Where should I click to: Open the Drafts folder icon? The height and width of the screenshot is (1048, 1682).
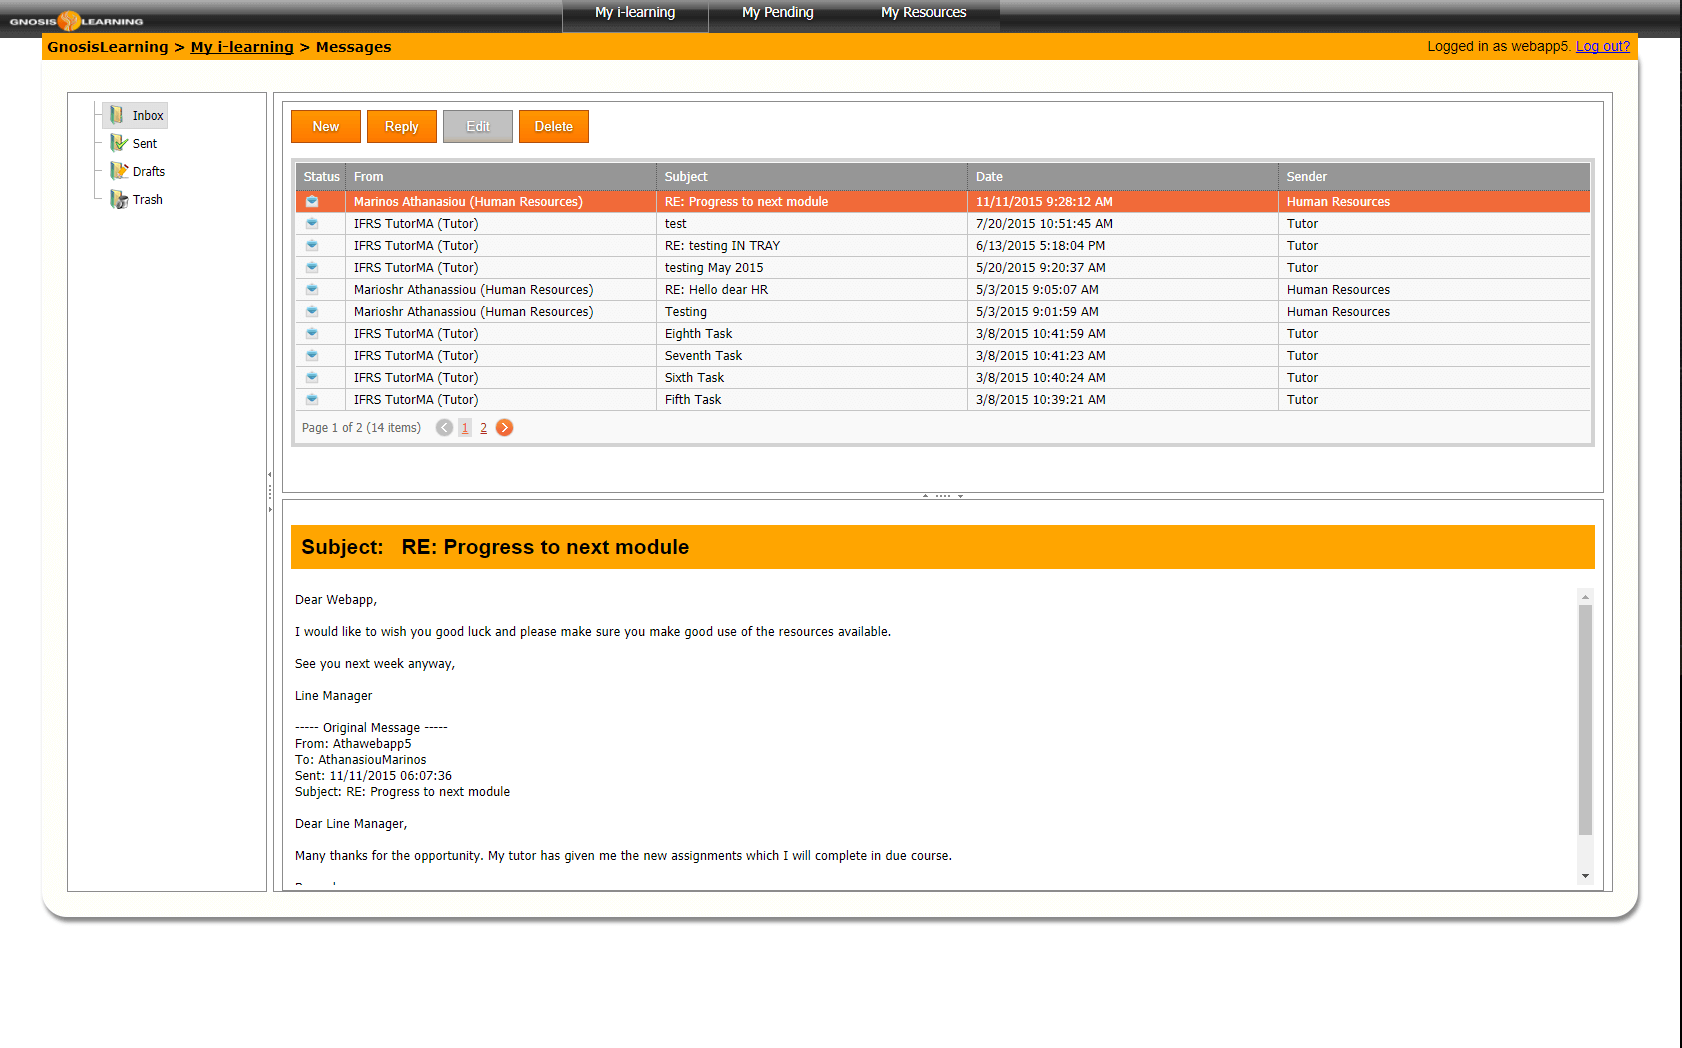tap(119, 171)
